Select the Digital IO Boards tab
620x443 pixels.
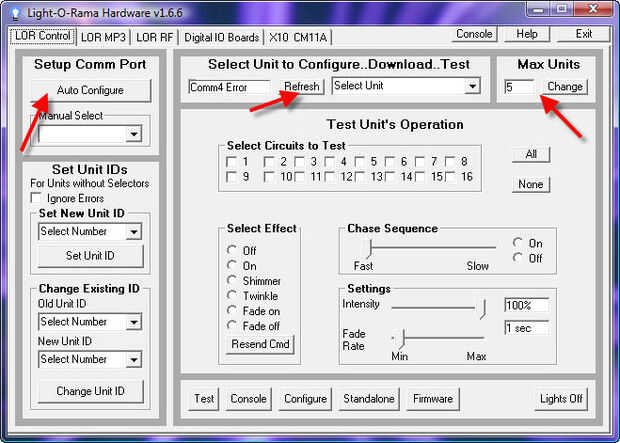[221, 38]
